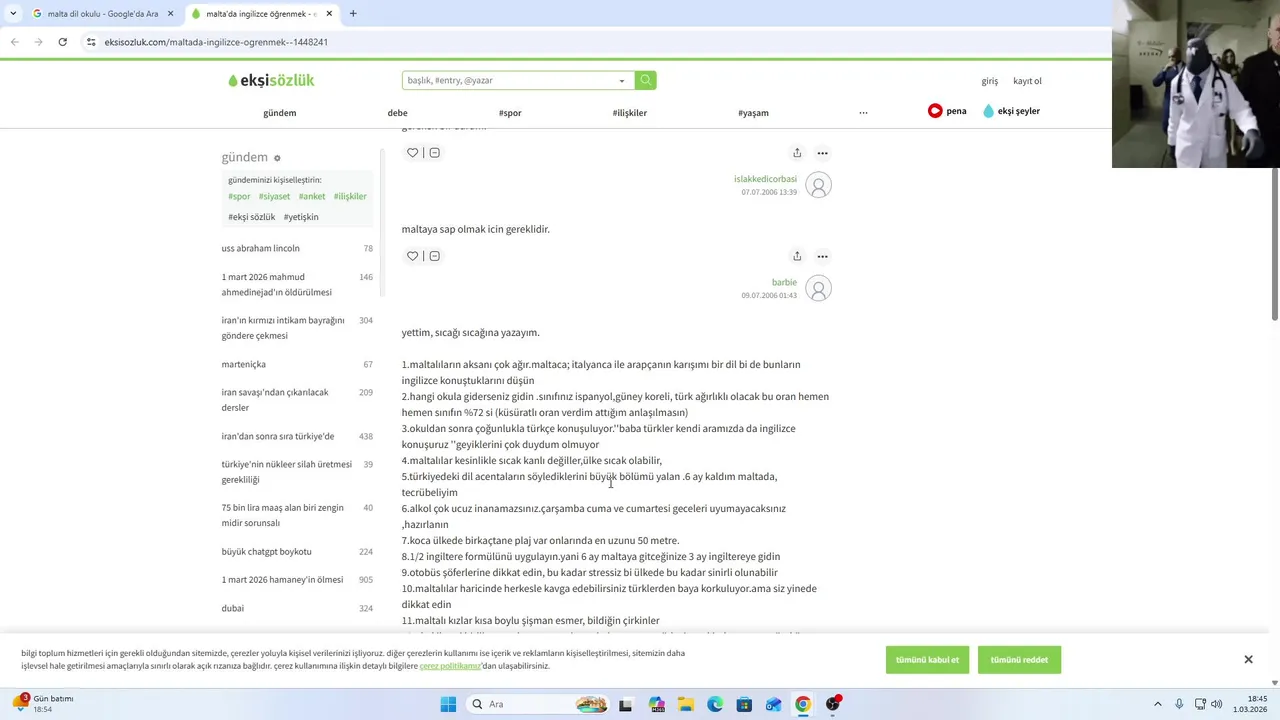Viewport: 1280px width, 720px height.
Task: Select the #siyaset tag in the sidebar
Action: tap(274, 197)
